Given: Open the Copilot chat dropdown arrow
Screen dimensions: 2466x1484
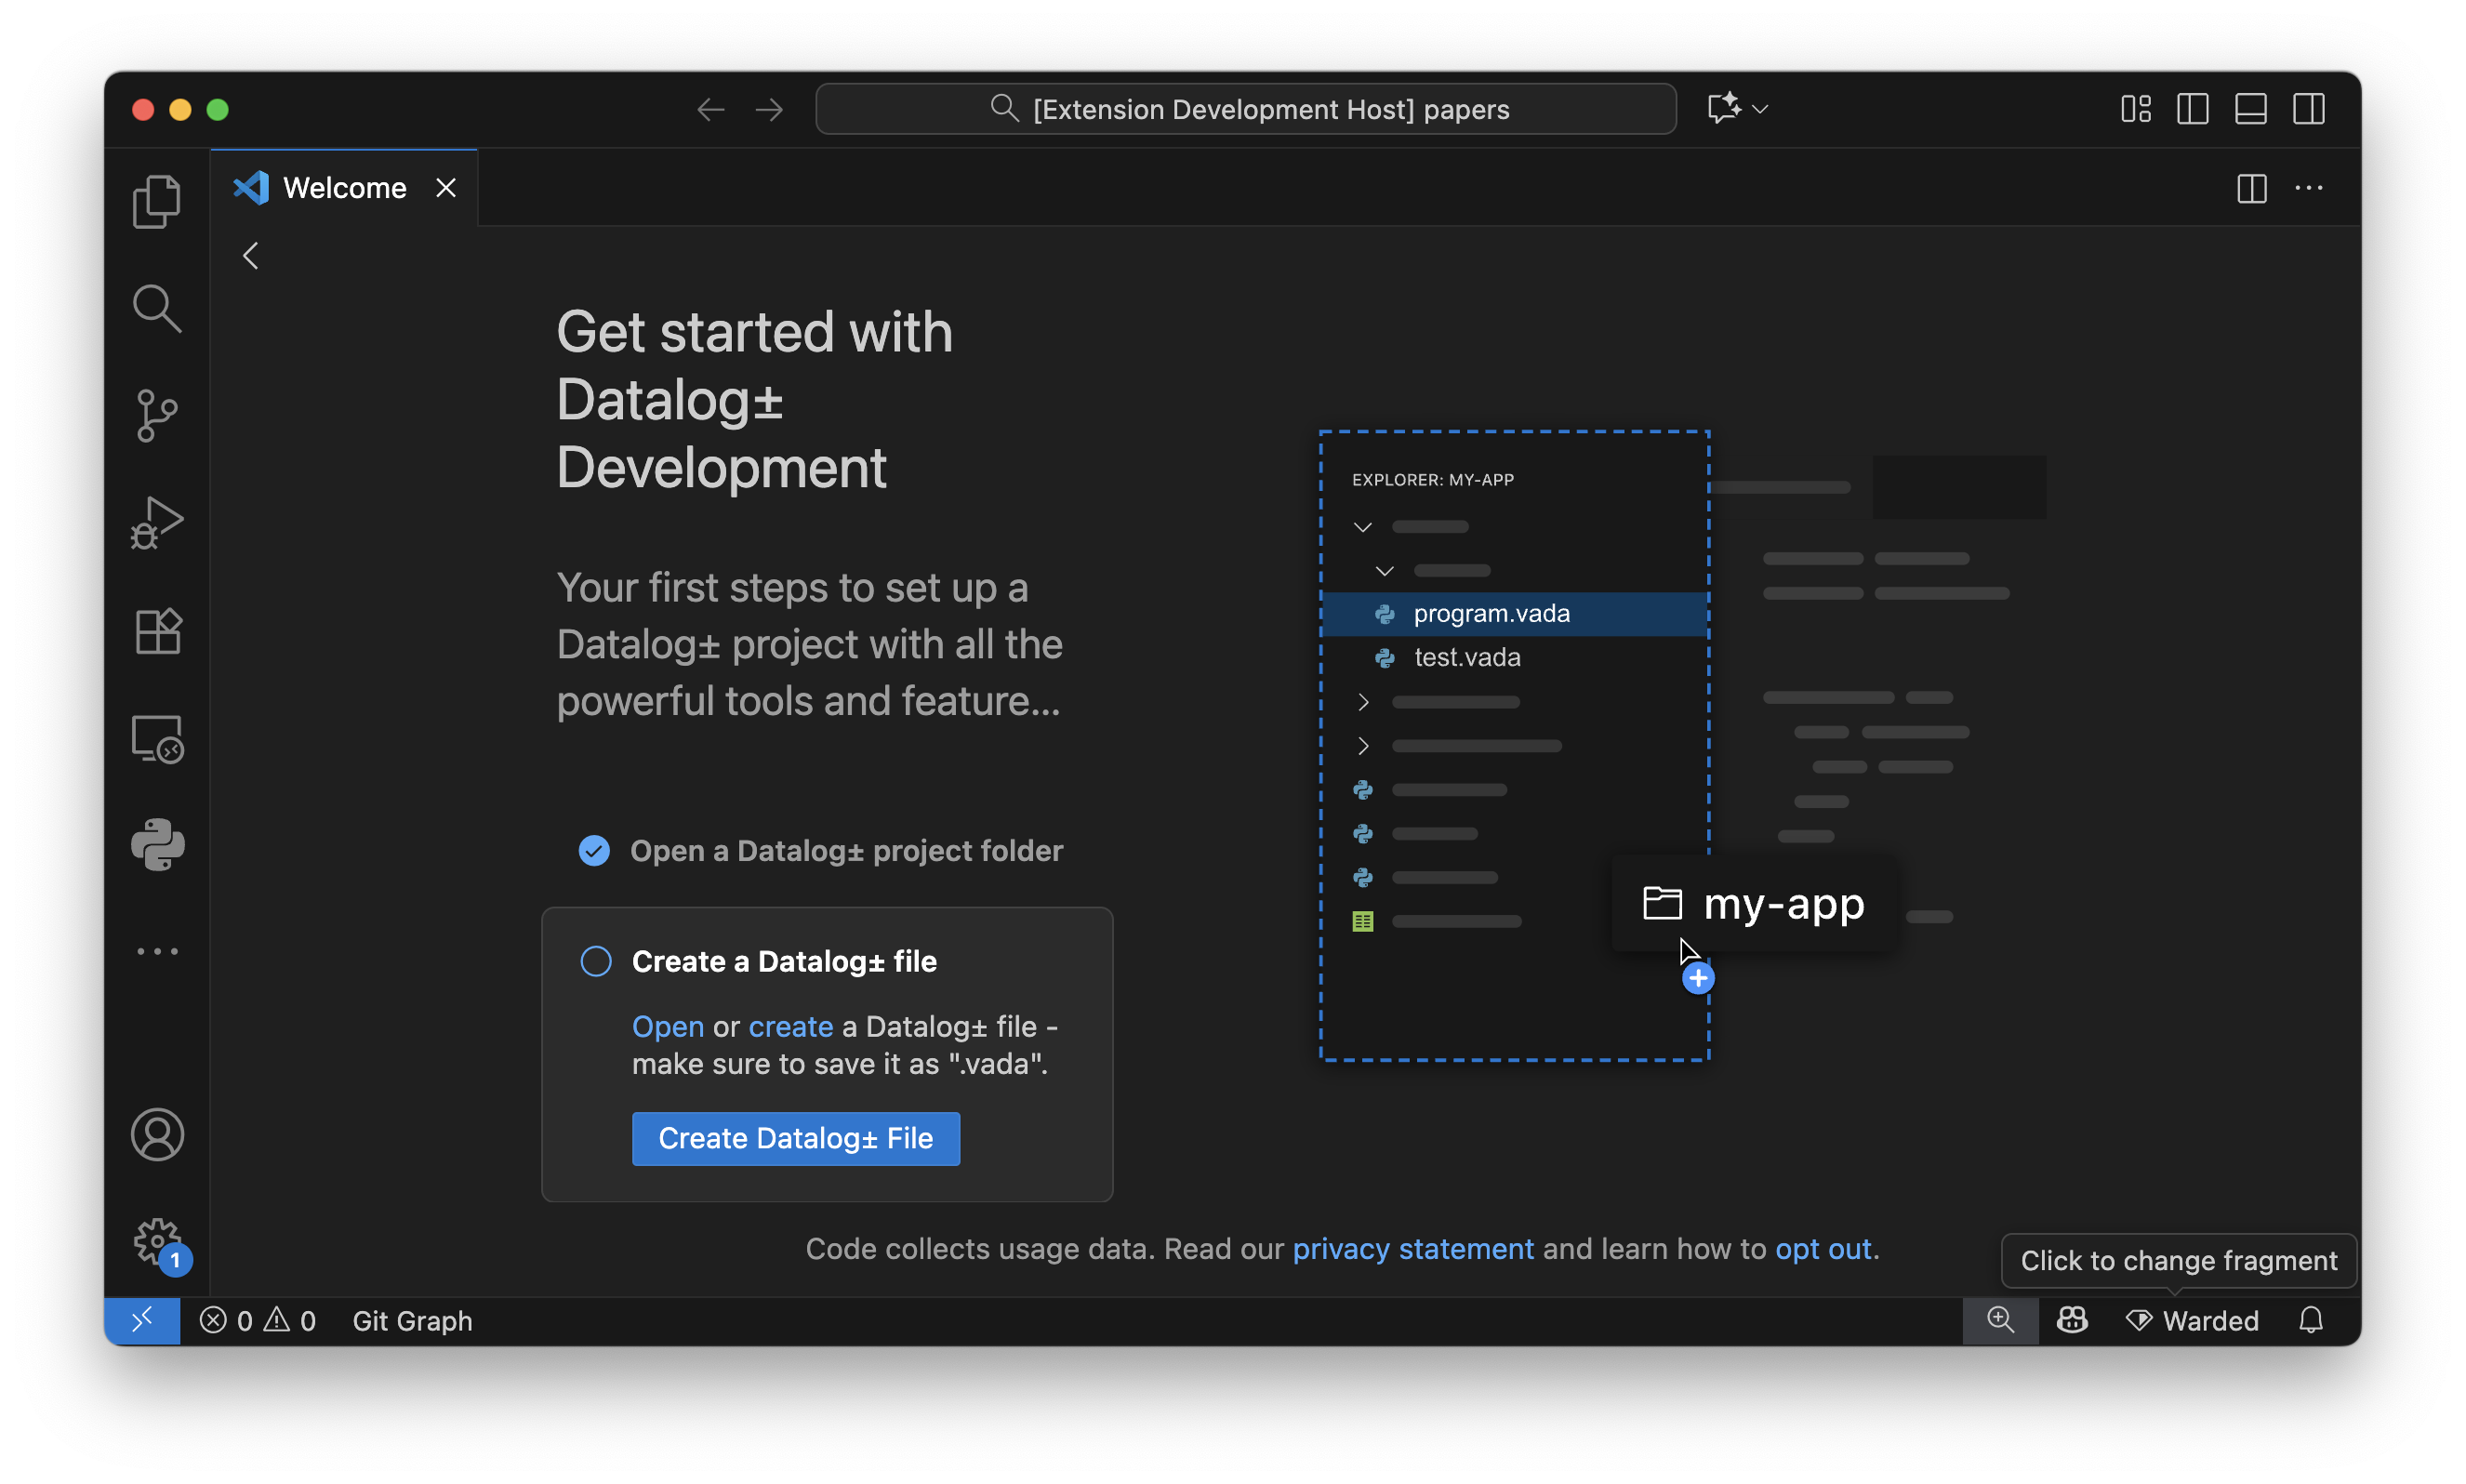Looking at the screenshot, I should [x=1760, y=109].
